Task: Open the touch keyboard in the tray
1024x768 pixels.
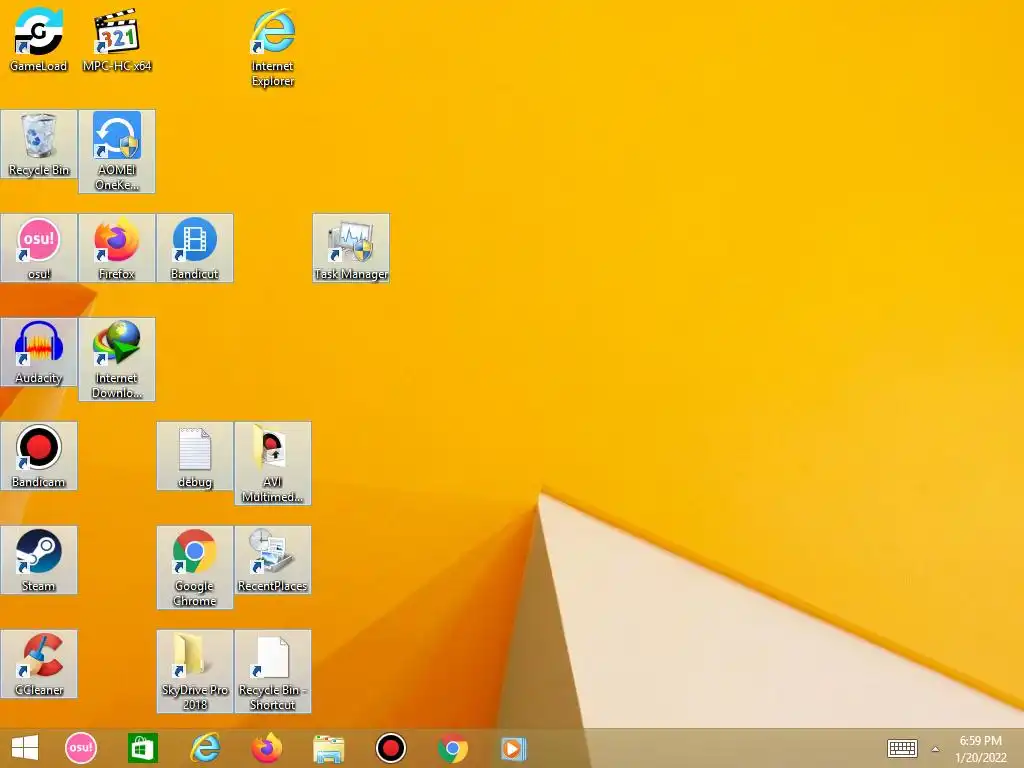Action: point(903,748)
